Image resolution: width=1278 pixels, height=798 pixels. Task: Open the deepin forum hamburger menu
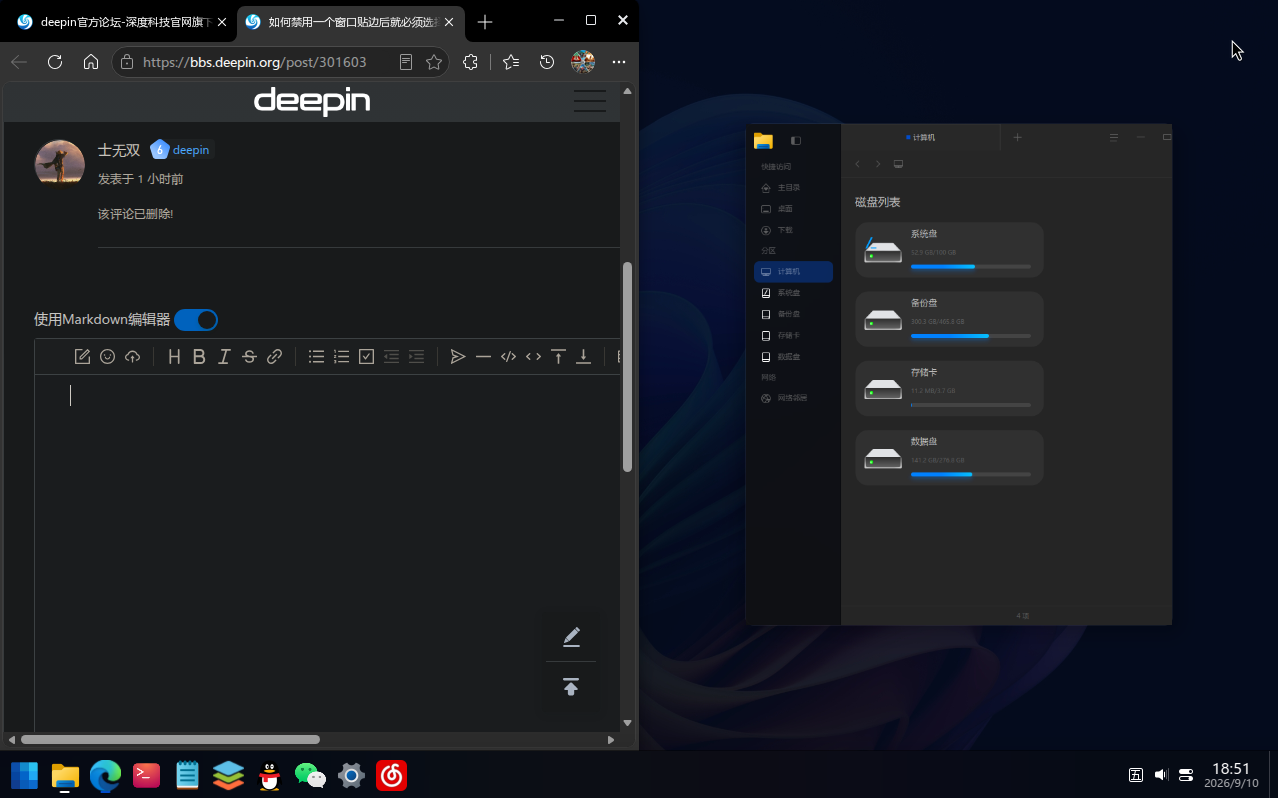[590, 101]
